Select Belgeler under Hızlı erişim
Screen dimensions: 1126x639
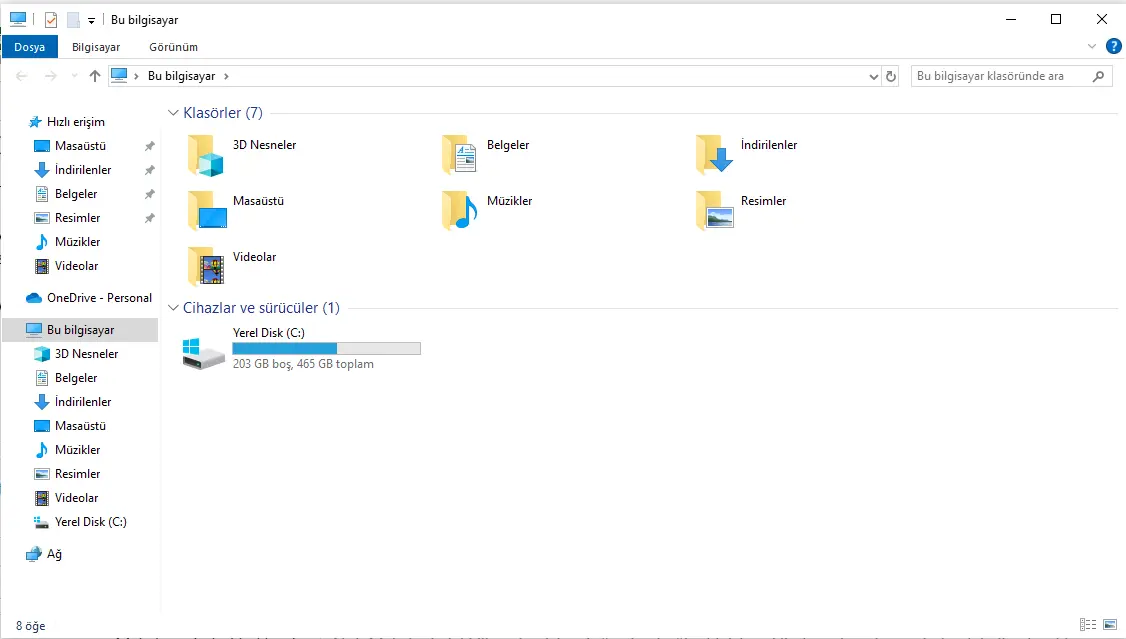75,194
